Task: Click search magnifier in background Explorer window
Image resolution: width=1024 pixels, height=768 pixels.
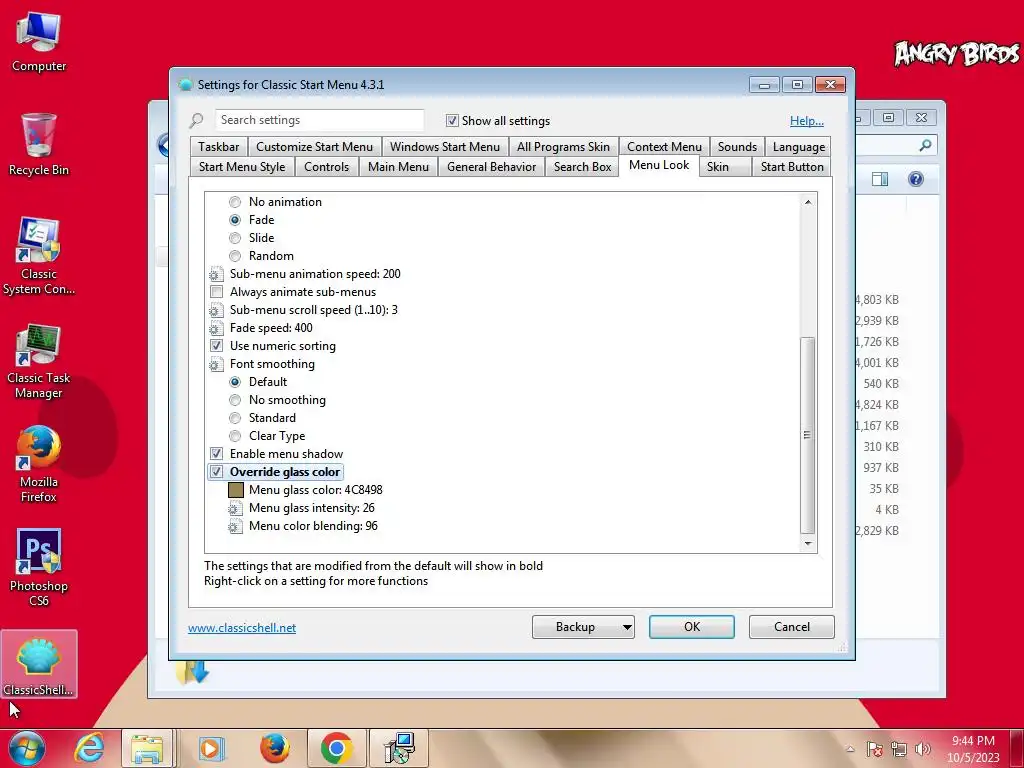Action: [925, 146]
